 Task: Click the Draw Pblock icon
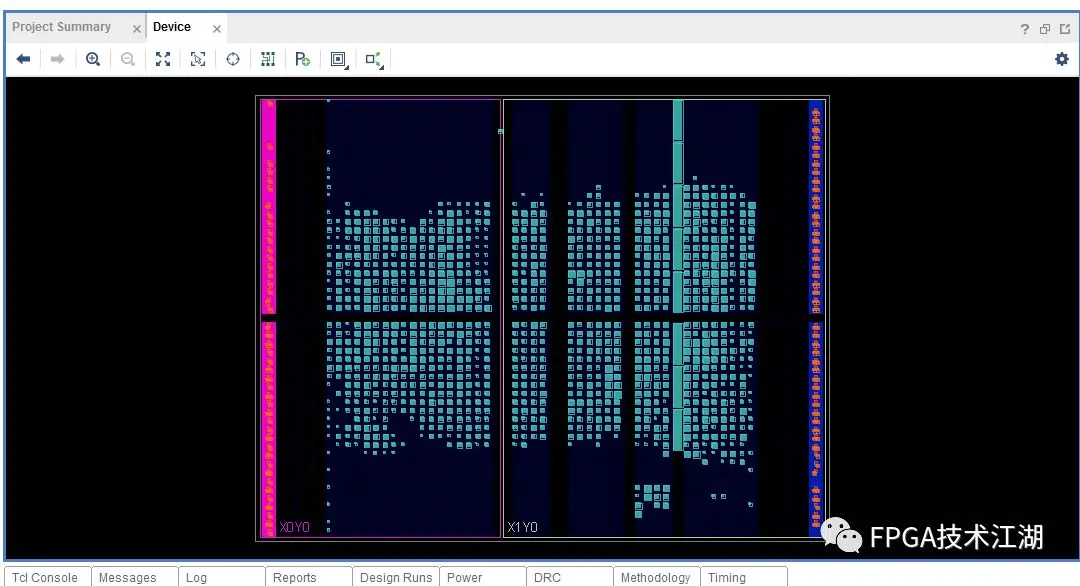pos(303,59)
